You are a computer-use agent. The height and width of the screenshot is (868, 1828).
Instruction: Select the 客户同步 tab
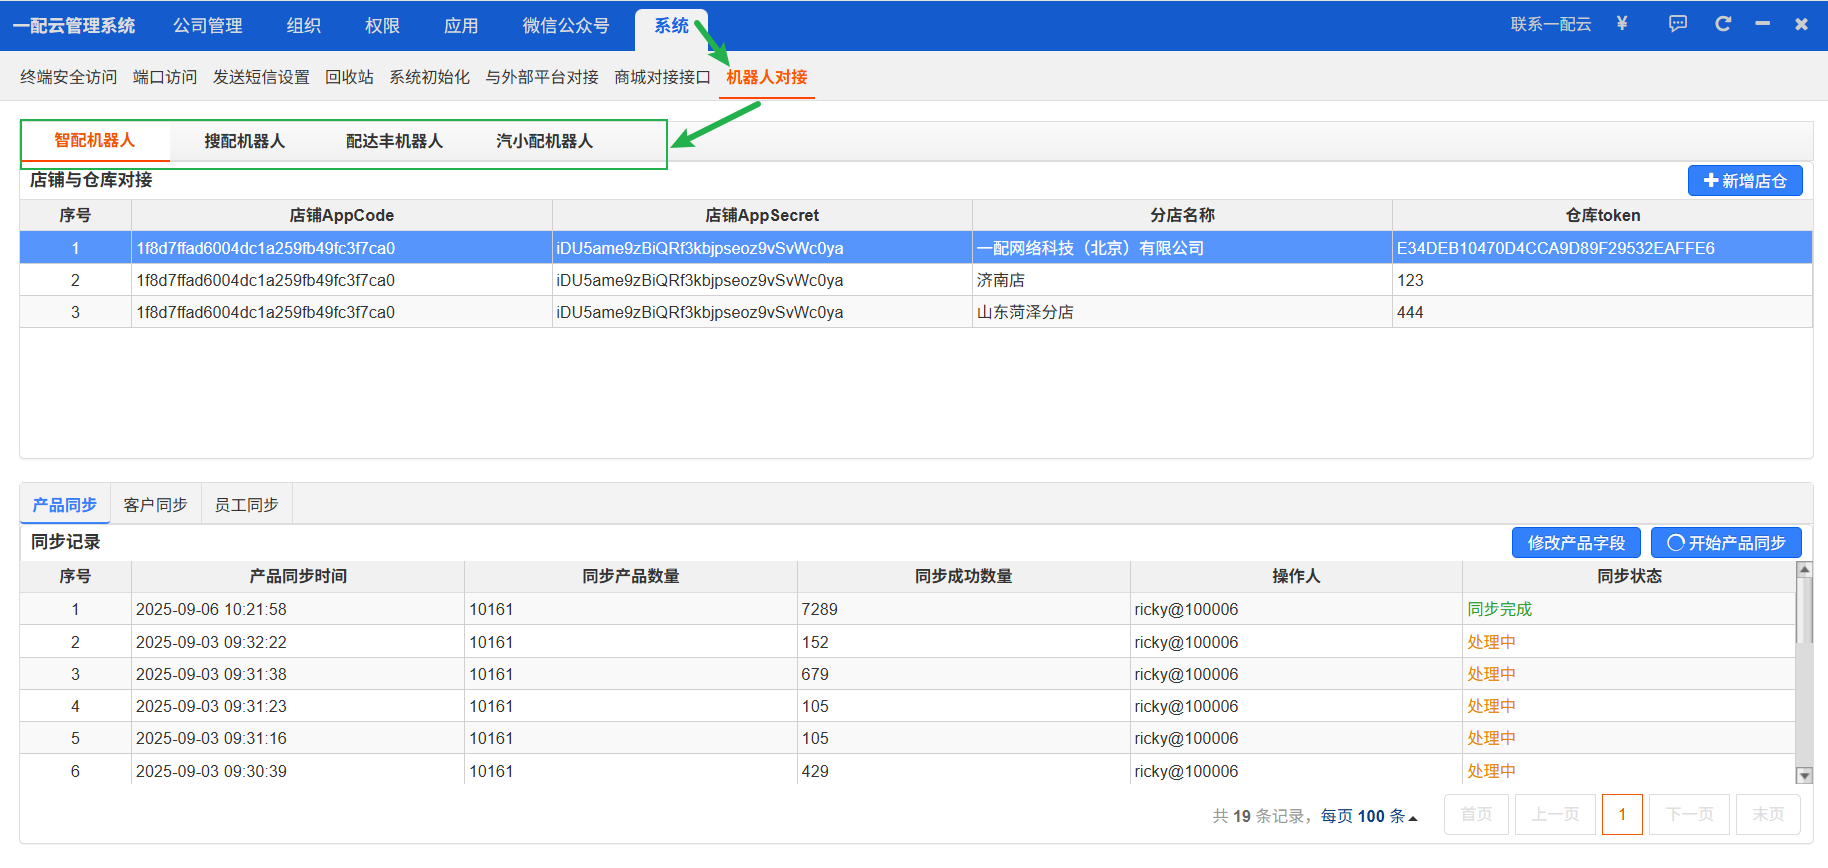tap(155, 505)
